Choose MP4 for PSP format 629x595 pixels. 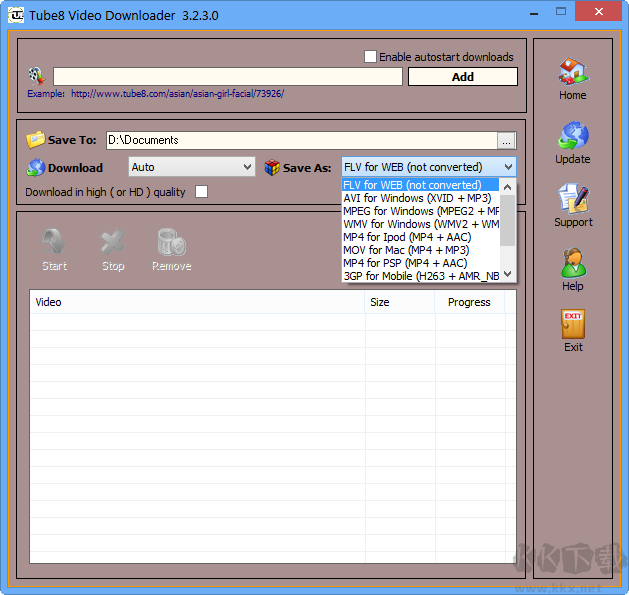(420, 263)
